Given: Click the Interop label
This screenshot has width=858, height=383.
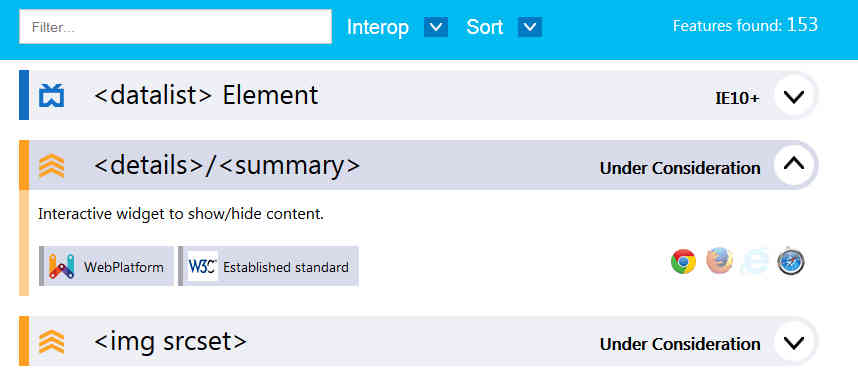Looking at the screenshot, I should pos(378,27).
